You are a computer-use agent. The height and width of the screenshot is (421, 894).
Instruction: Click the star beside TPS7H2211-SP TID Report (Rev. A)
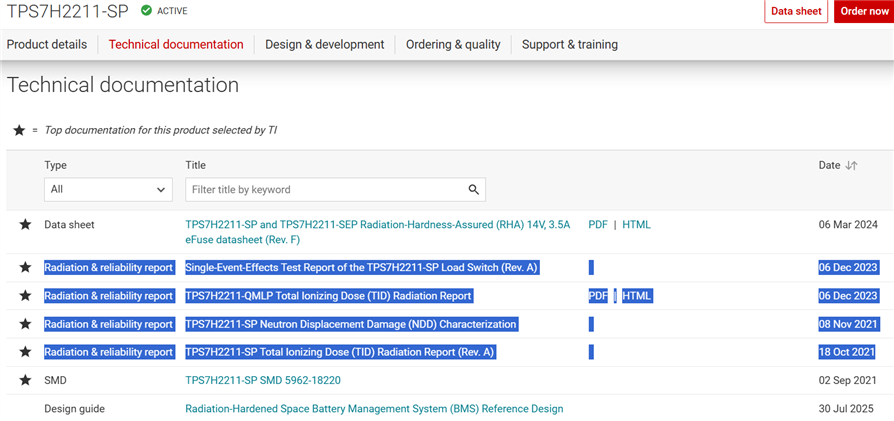pyautogui.click(x=25, y=352)
